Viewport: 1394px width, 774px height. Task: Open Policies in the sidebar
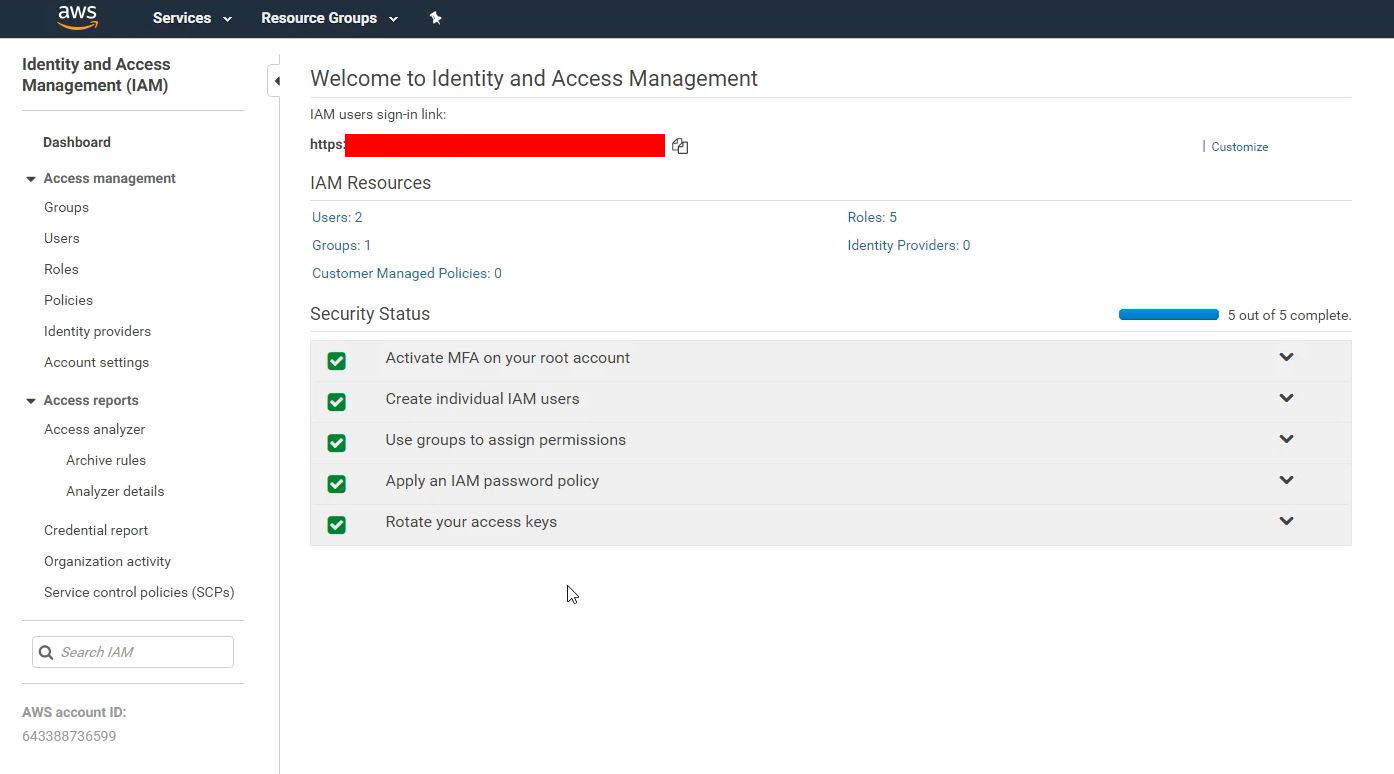click(68, 300)
